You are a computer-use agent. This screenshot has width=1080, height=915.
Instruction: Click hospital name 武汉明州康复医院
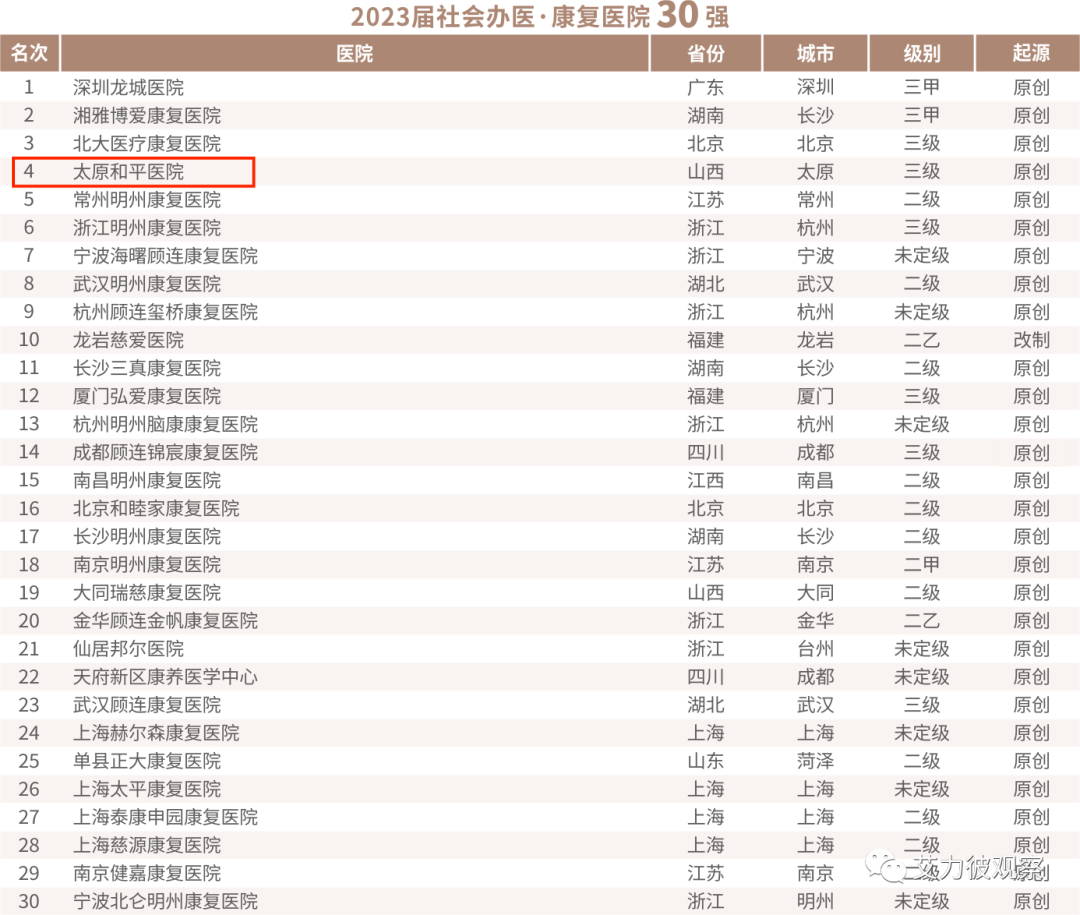coord(147,284)
